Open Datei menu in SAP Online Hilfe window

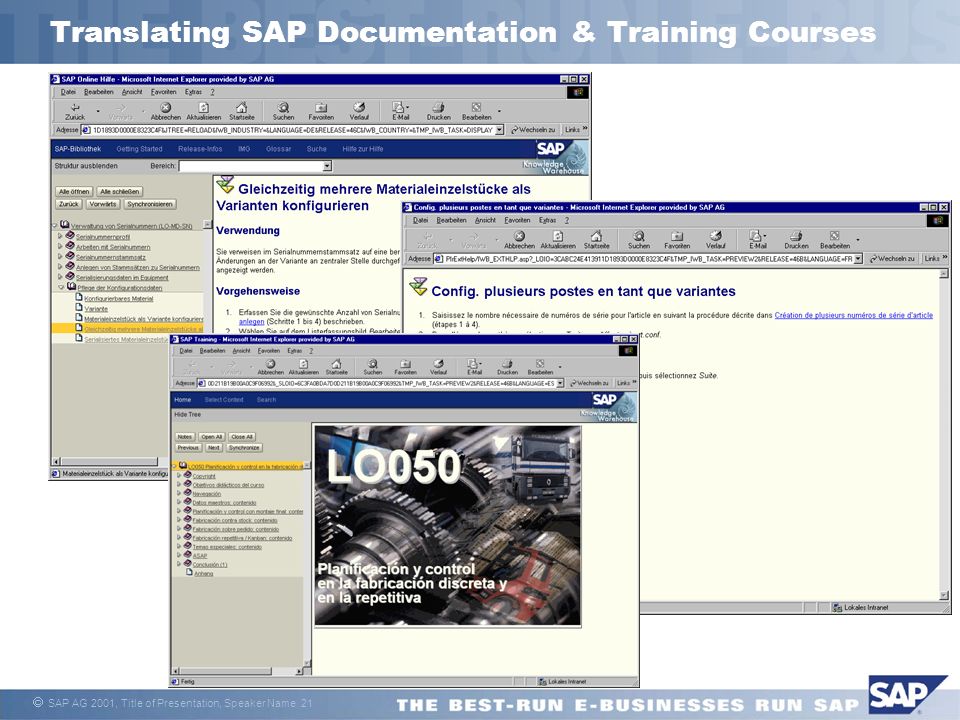68,92
